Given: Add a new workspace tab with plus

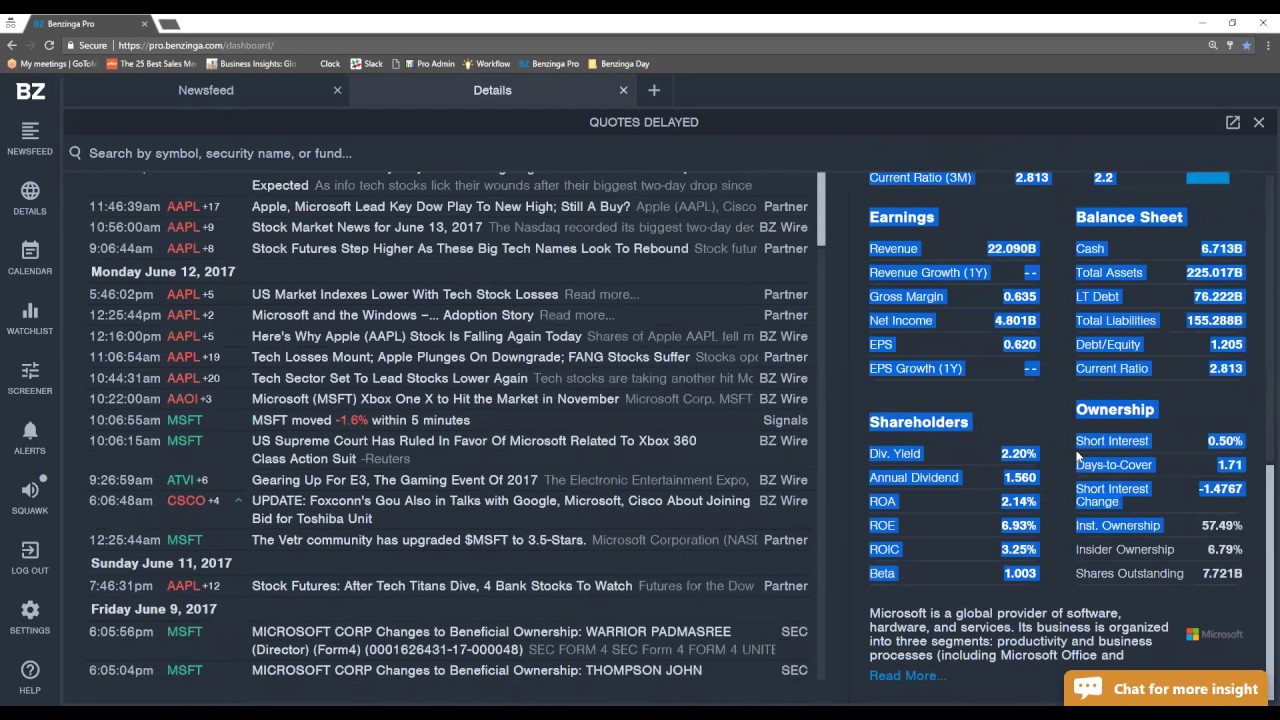Looking at the screenshot, I should (x=654, y=90).
